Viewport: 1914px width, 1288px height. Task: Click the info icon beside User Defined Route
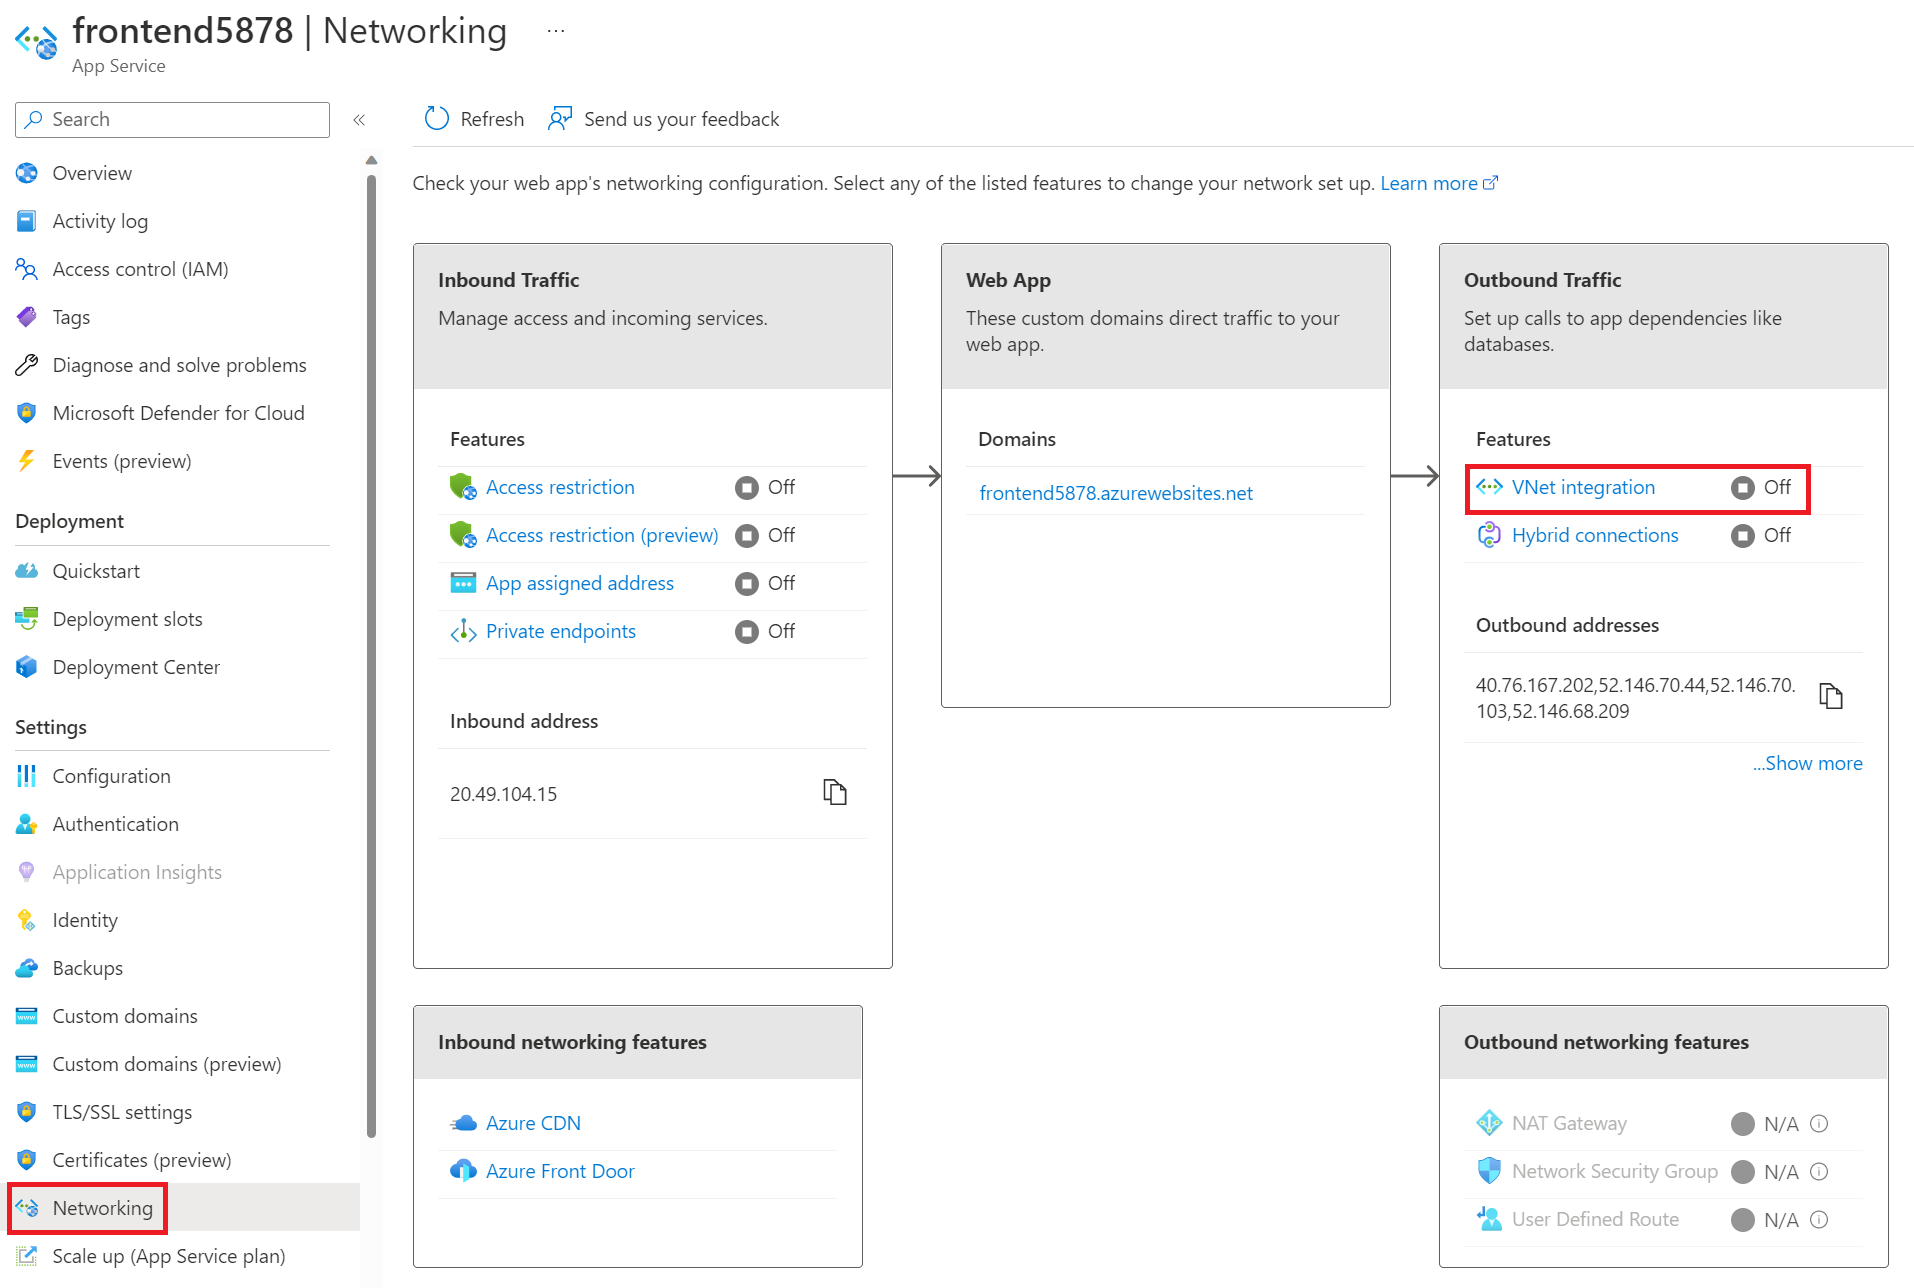1819,1220
